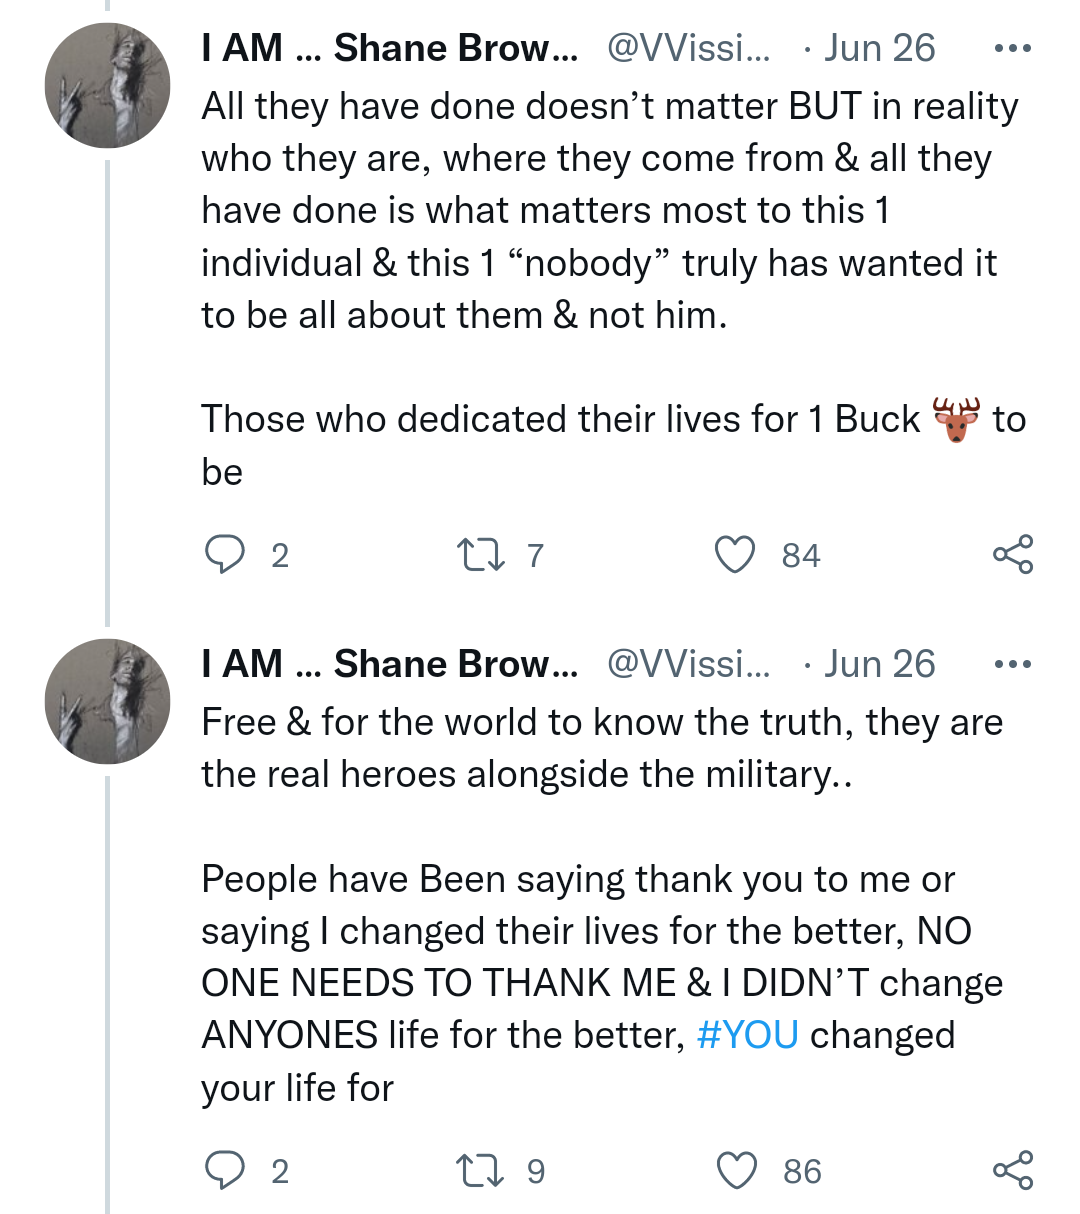The width and height of the screenshot is (1080, 1214).
Task: Reply to the first tweet about 1 Buck
Action: coord(225,554)
